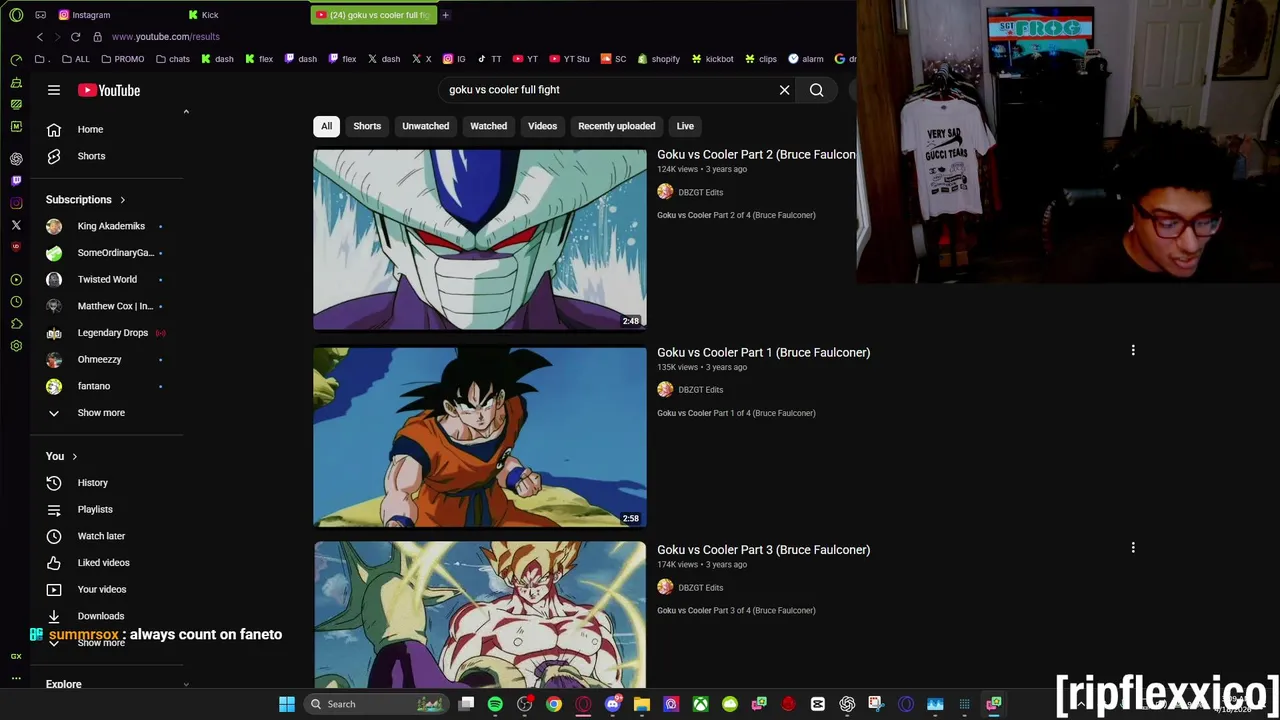Viewport: 1280px width, 720px height.
Task: Select the Unwatched filter chip
Action: (426, 126)
